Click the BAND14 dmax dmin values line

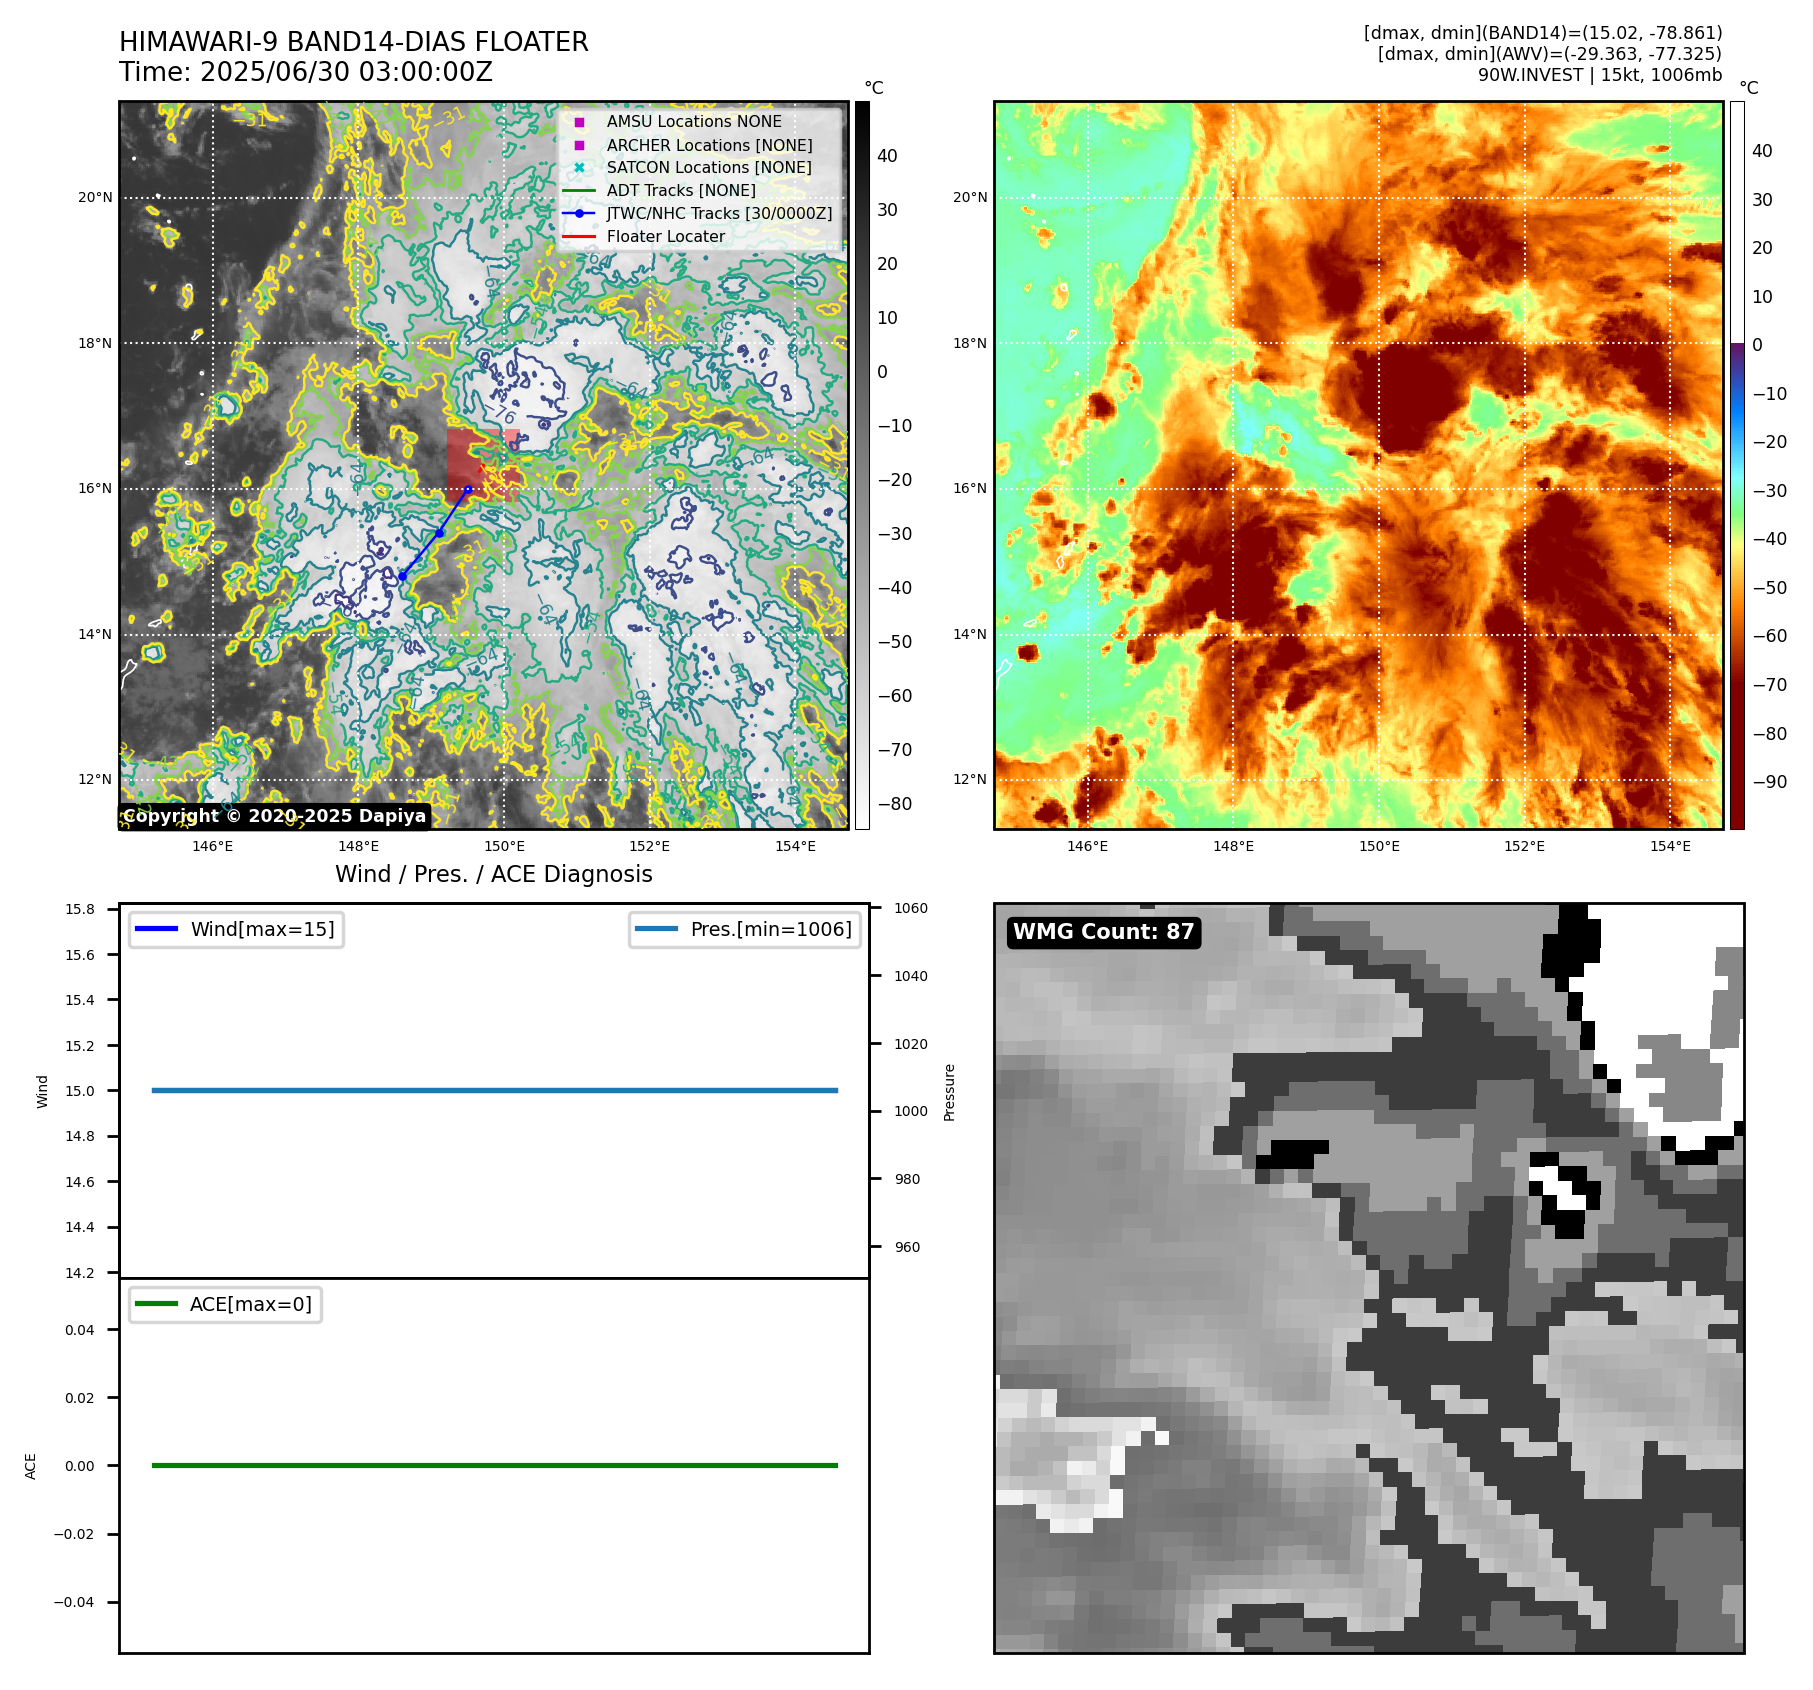point(1543,33)
